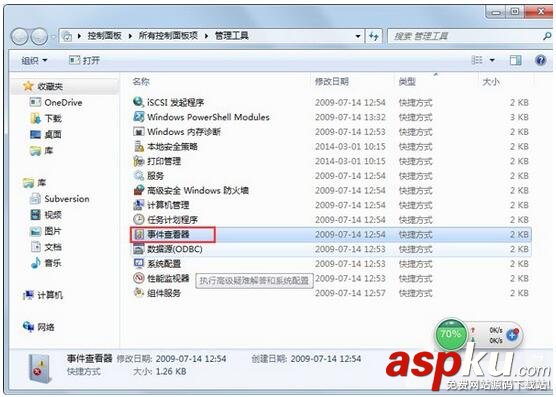Screen dimensions: 556x397
Task: Expand the view options dropdown arrow
Action: 492,60
